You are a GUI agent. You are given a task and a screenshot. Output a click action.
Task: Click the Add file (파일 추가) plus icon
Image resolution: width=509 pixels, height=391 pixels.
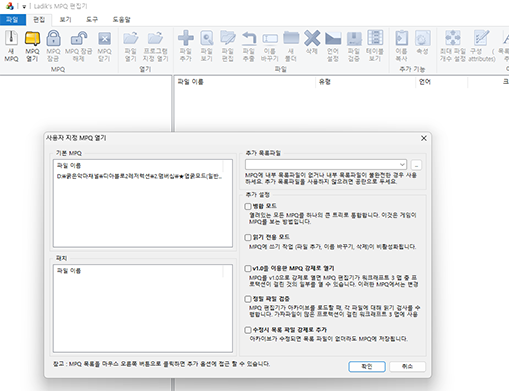tap(186, 38)
